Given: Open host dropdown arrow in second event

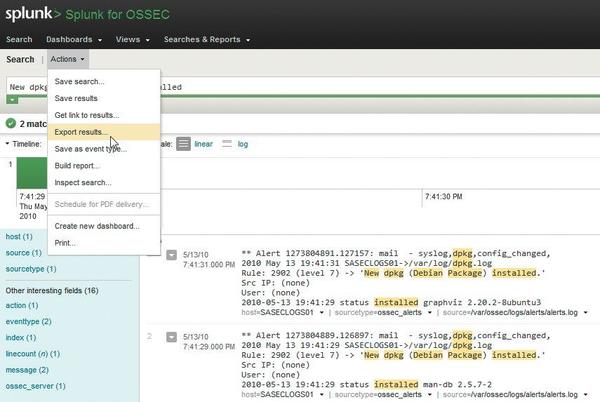Looking at the screenshot, I should tap(321, 395).
